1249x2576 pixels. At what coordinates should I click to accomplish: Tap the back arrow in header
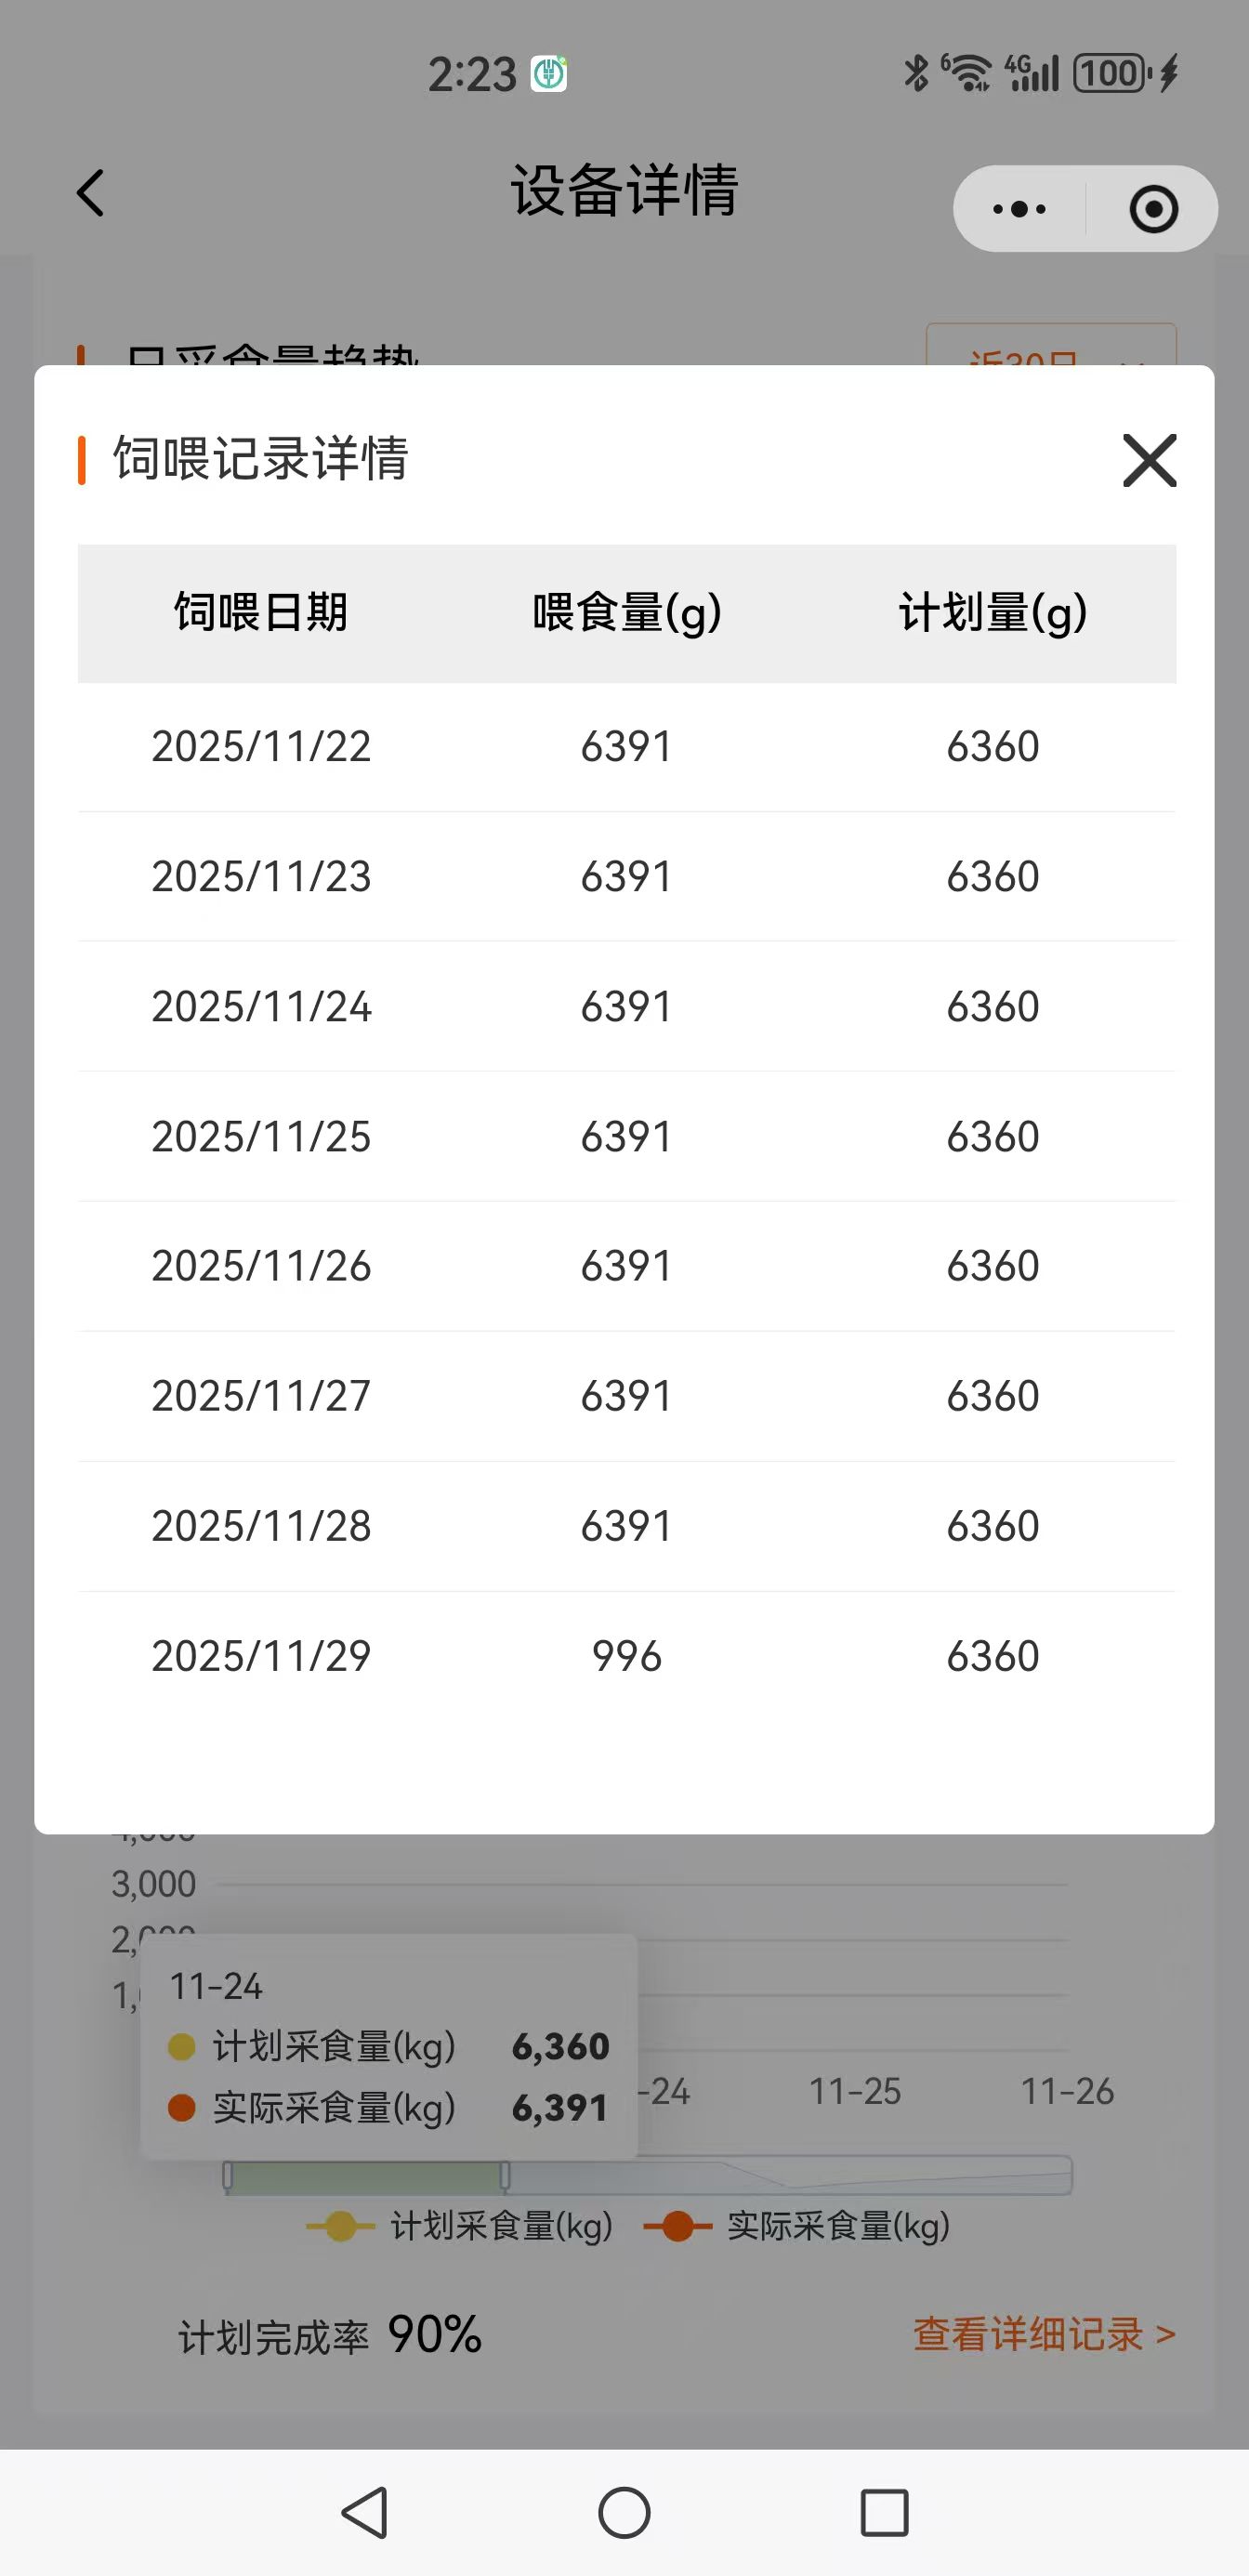coord(91,193)
